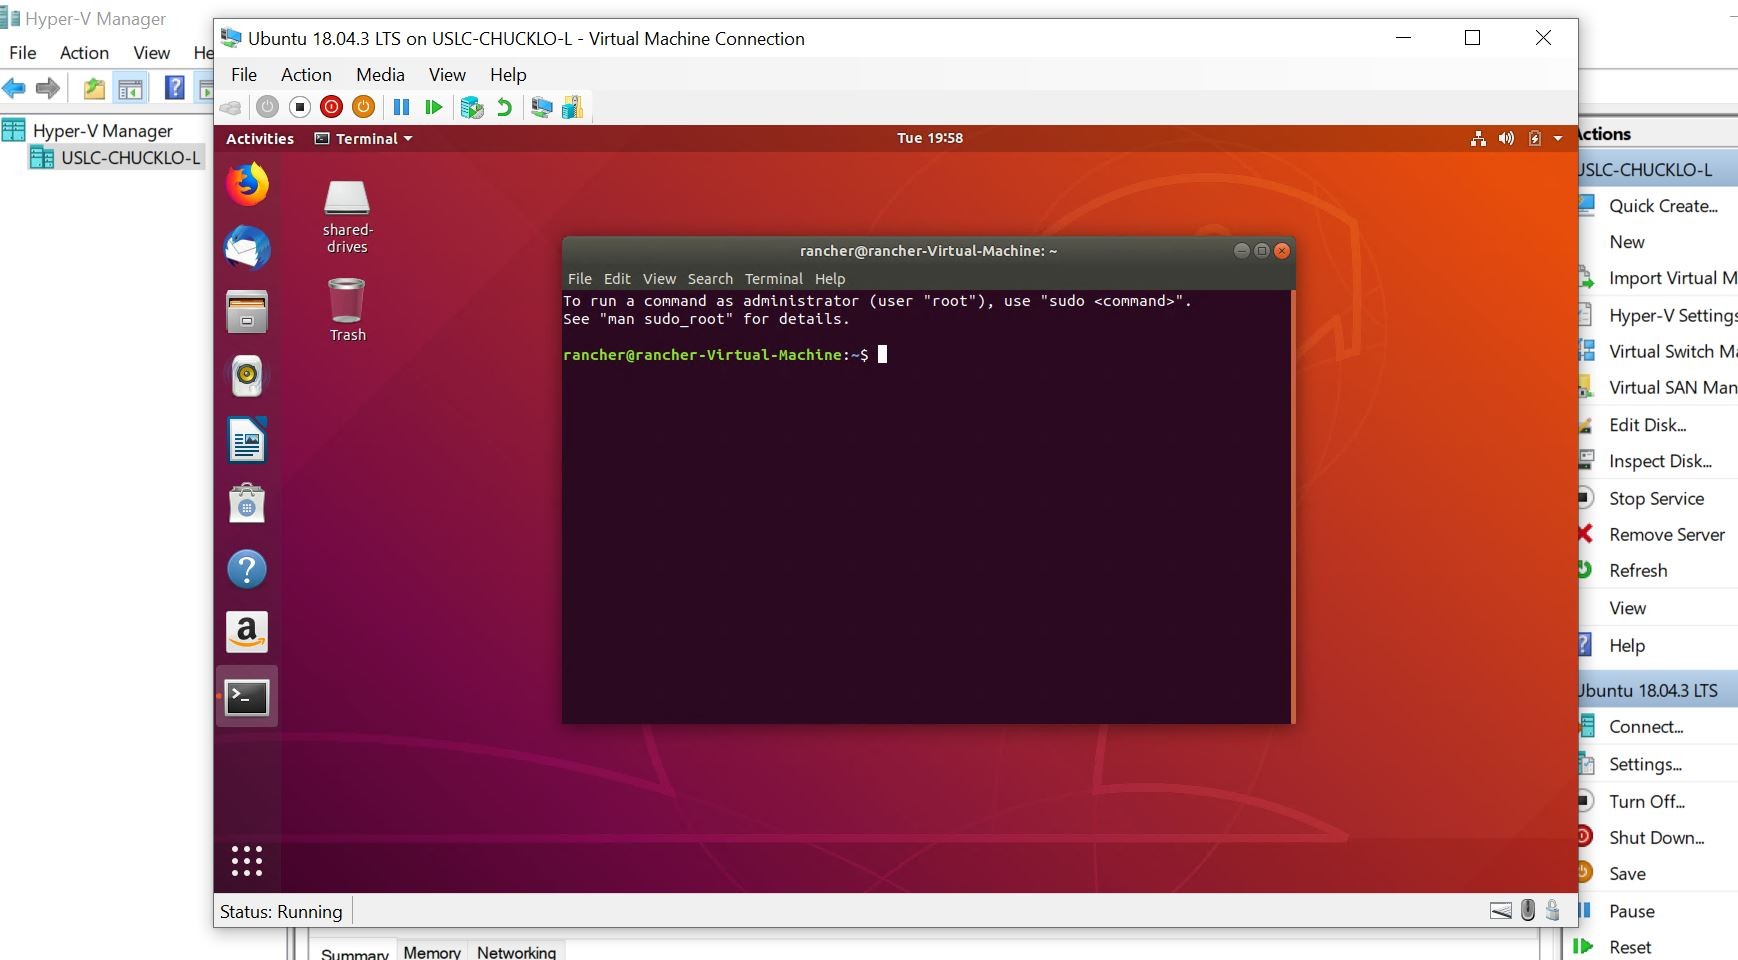
Task: Click the network status icon in Ubuntu's top bar
Action: pos(1479,139)
